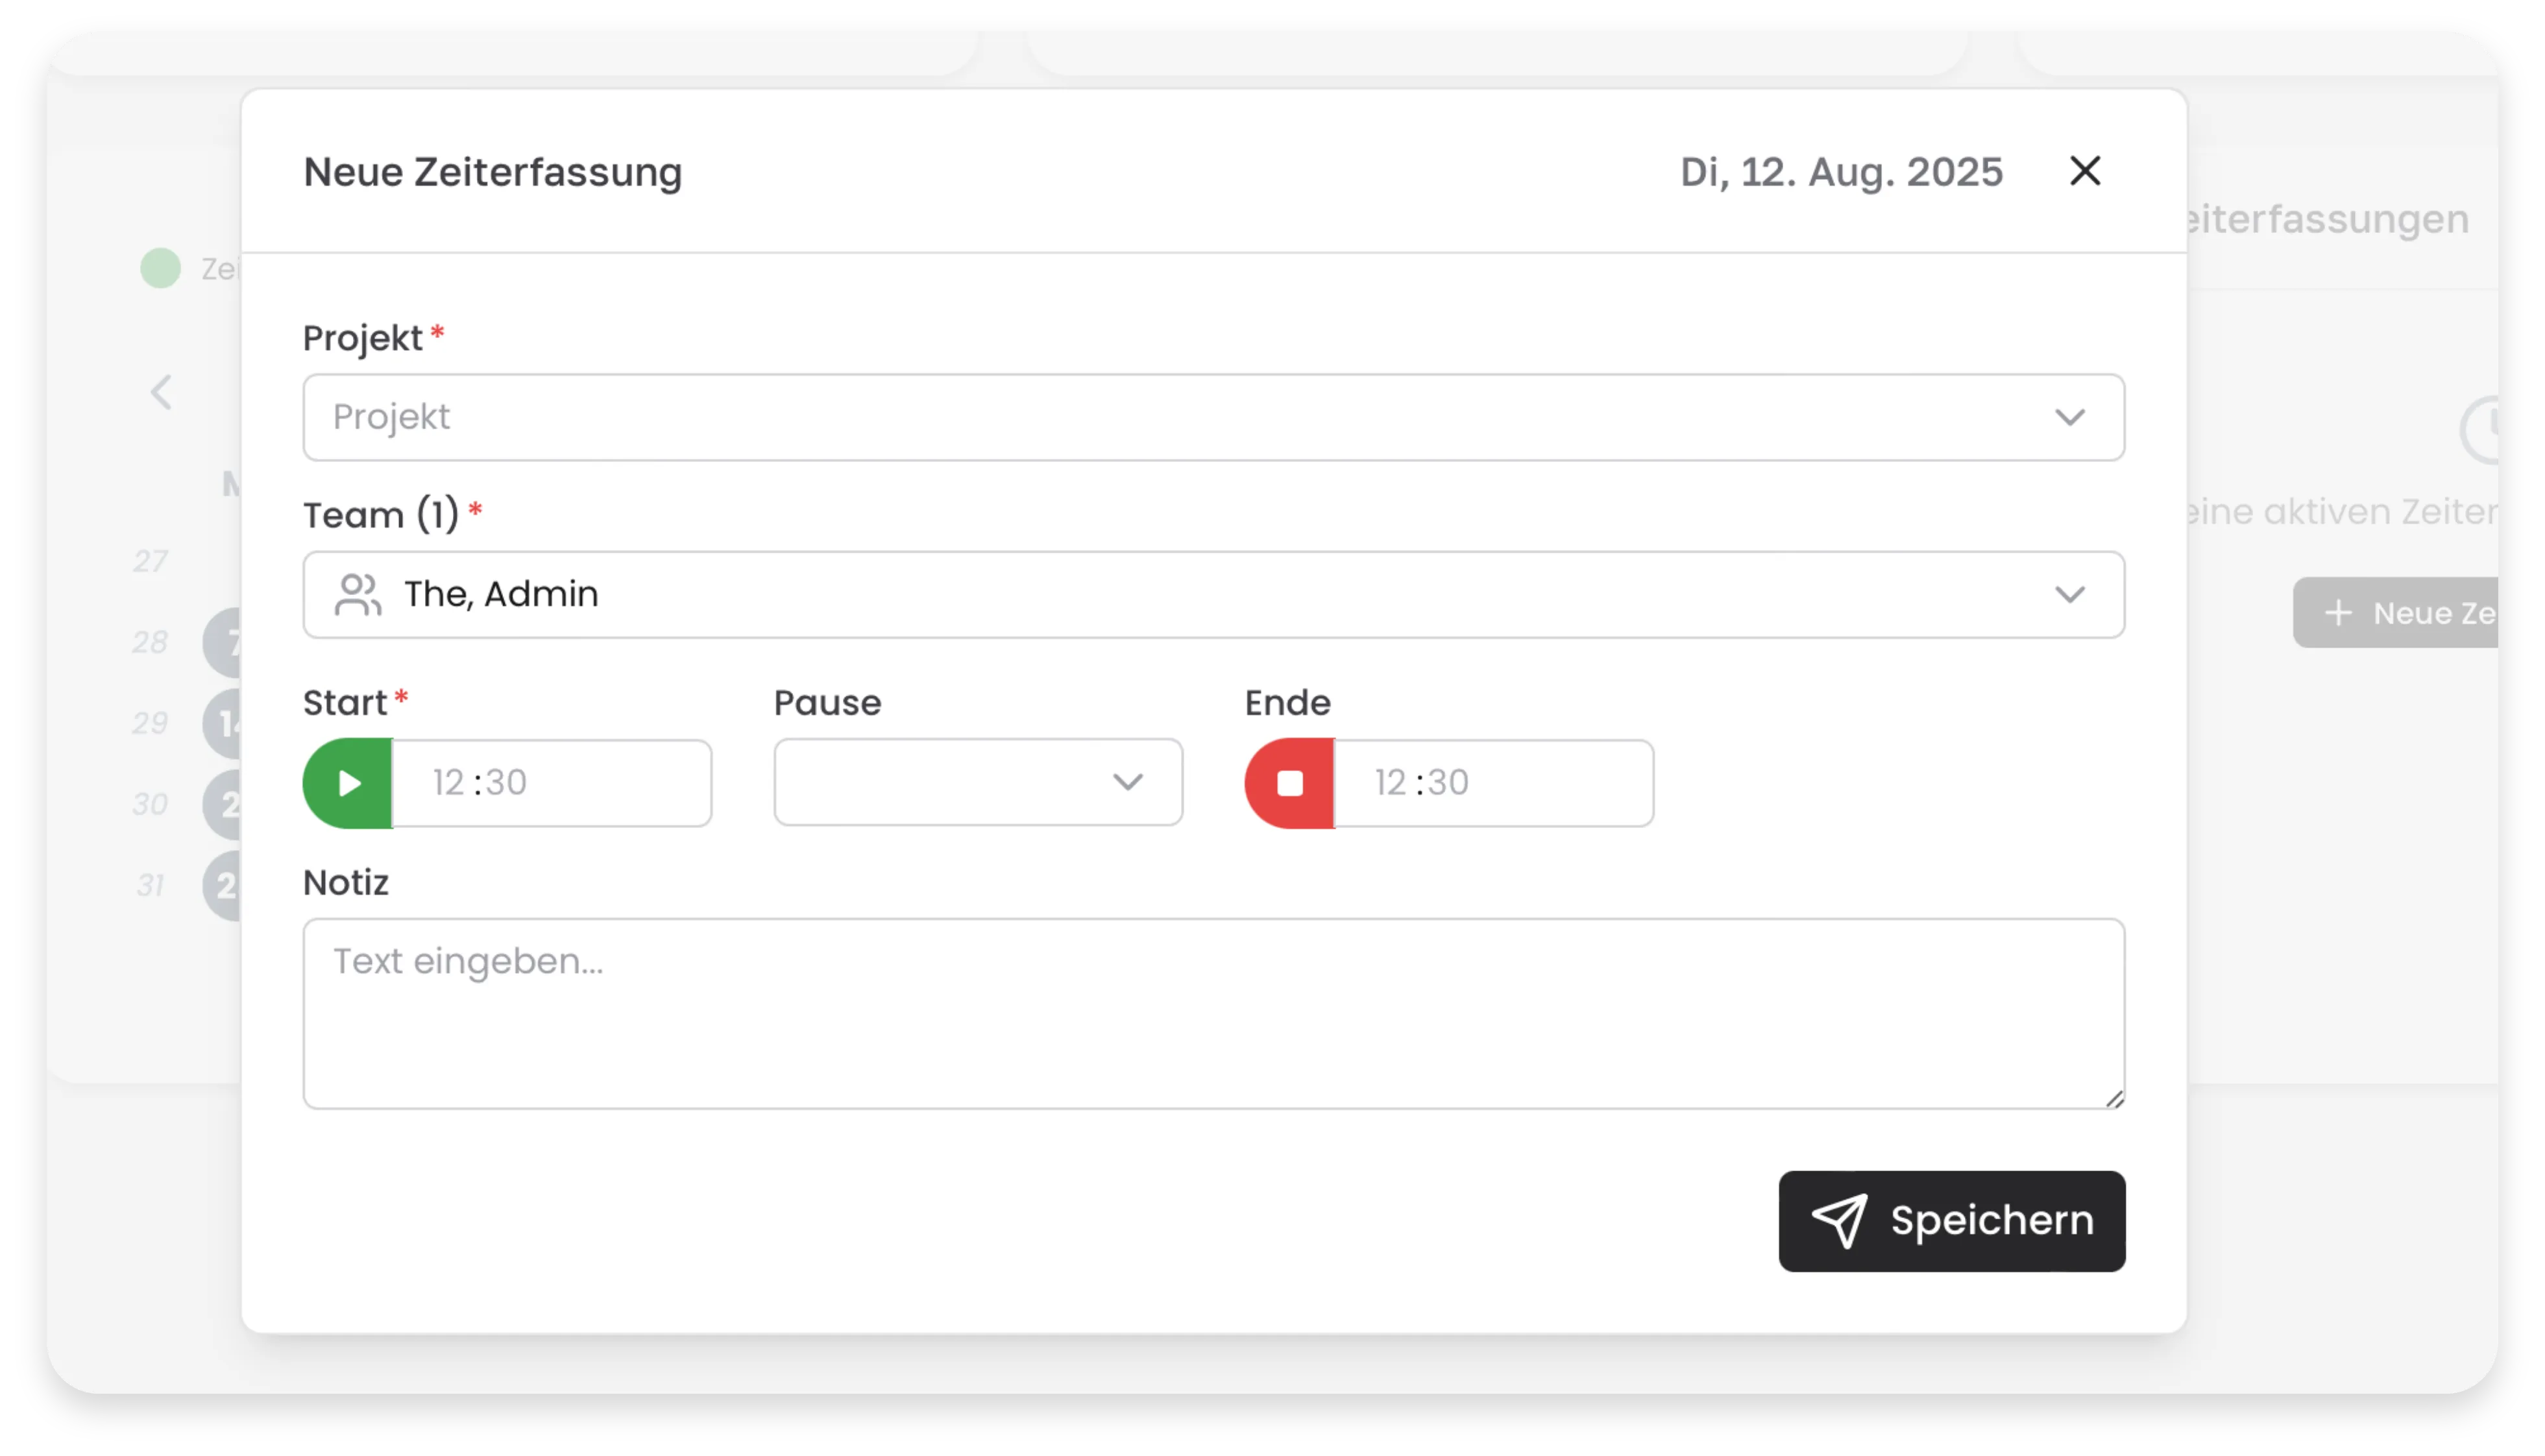Select calendar week 29 row number
This screenshot has width=2545, height=1456.
(x=150, y=723)
